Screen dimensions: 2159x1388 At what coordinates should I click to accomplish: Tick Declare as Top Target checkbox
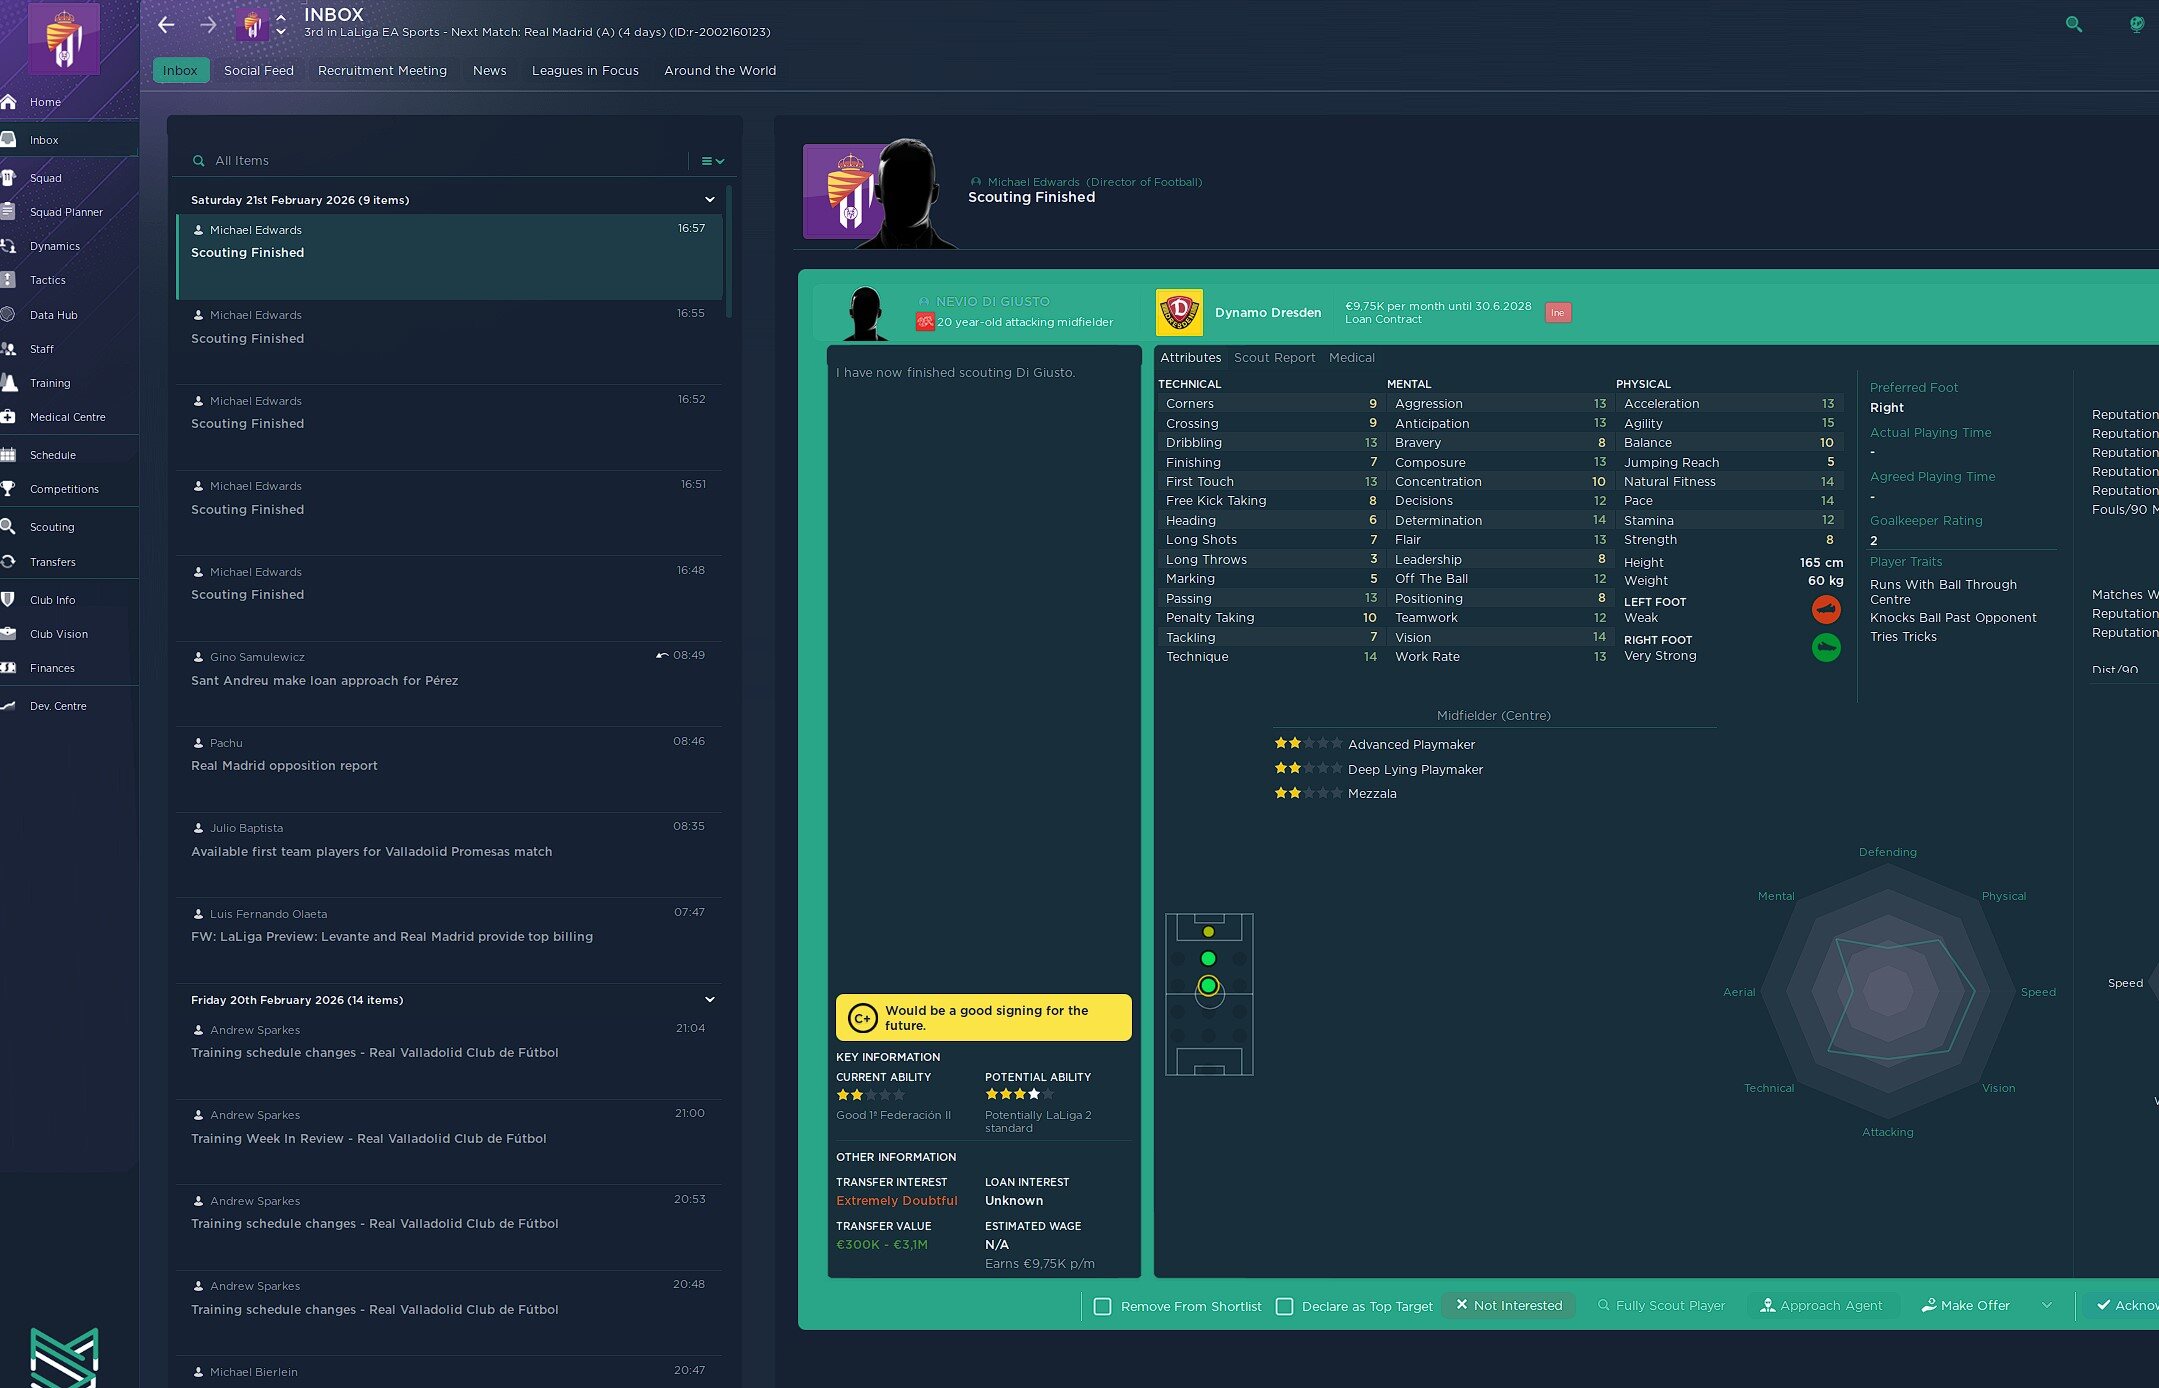pos(1285,1306)
